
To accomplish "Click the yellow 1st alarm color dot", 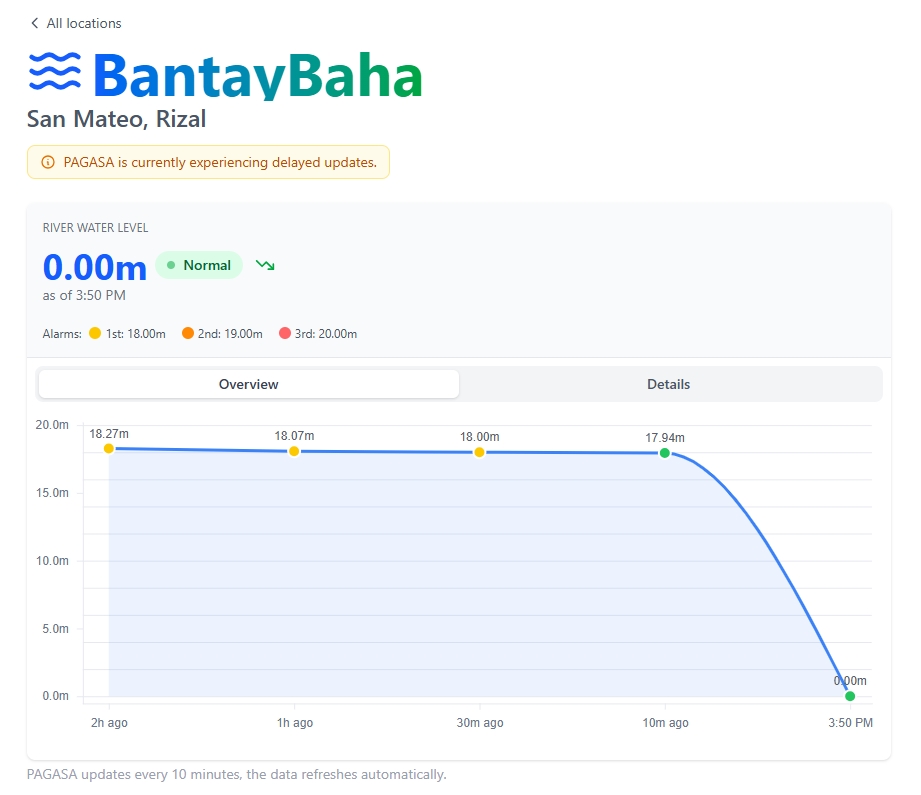I will pyautogui.click(x=95, y=333).
